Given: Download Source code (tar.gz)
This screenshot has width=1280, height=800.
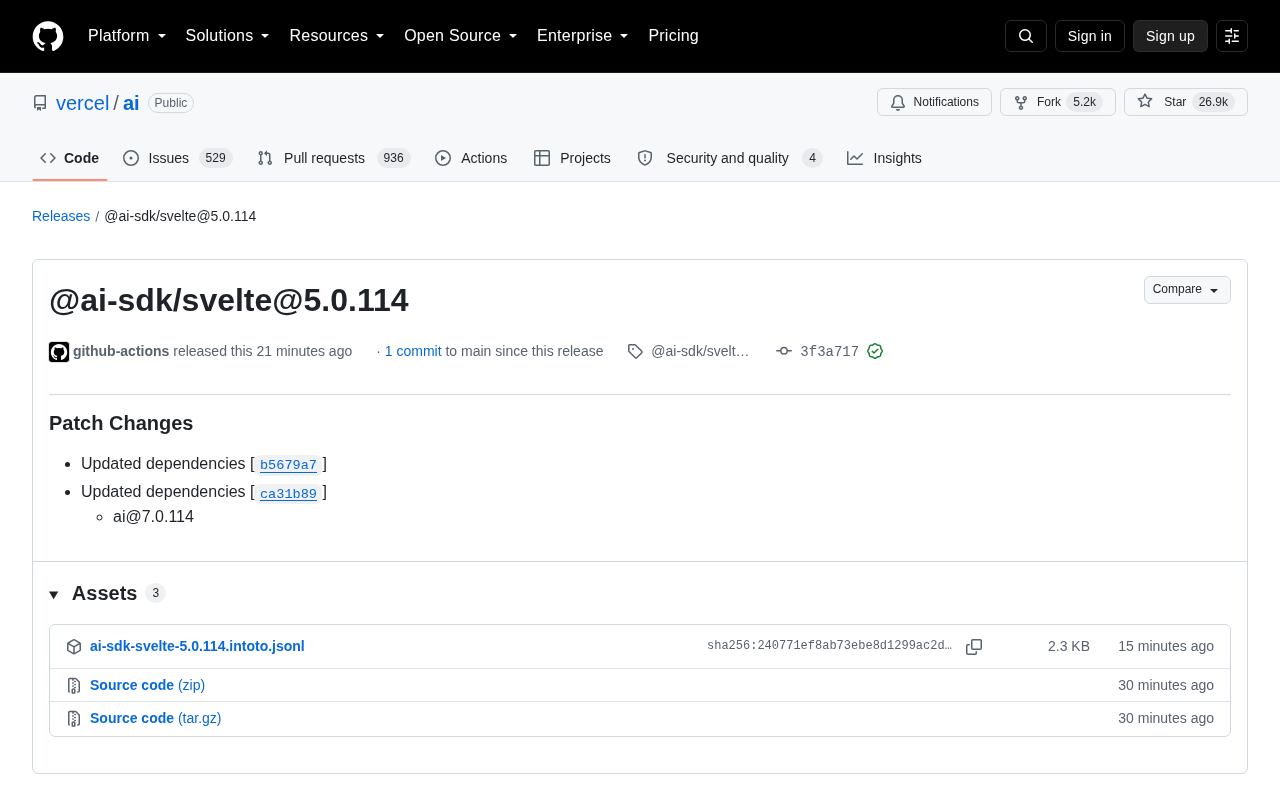Looking at the screenshot, I should 155,718.
